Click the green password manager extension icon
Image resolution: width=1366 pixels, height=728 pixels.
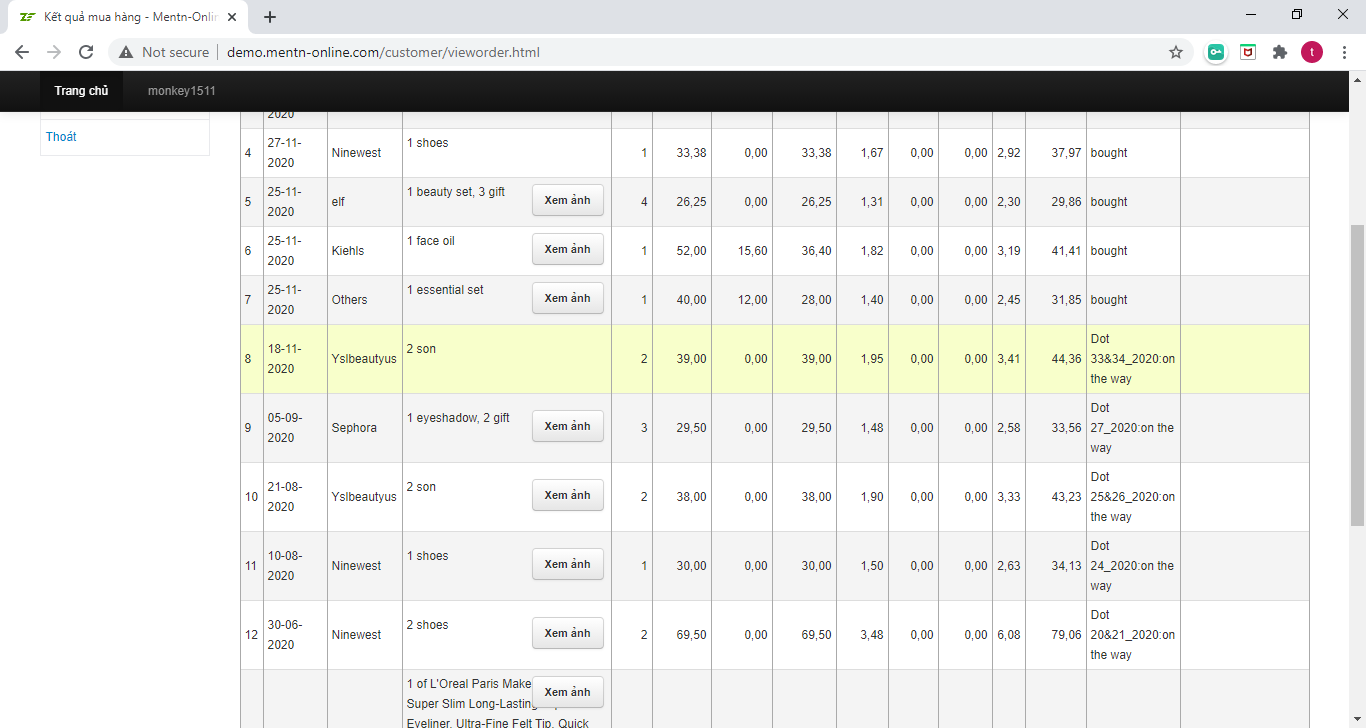tap(1216, 52)
